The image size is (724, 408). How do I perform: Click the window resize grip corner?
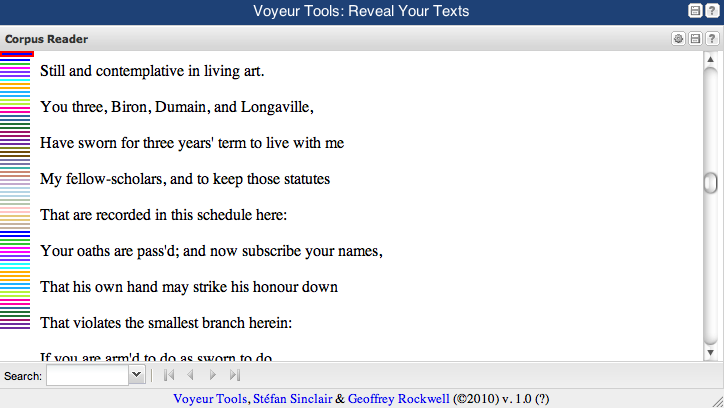(x=718, y=402)
